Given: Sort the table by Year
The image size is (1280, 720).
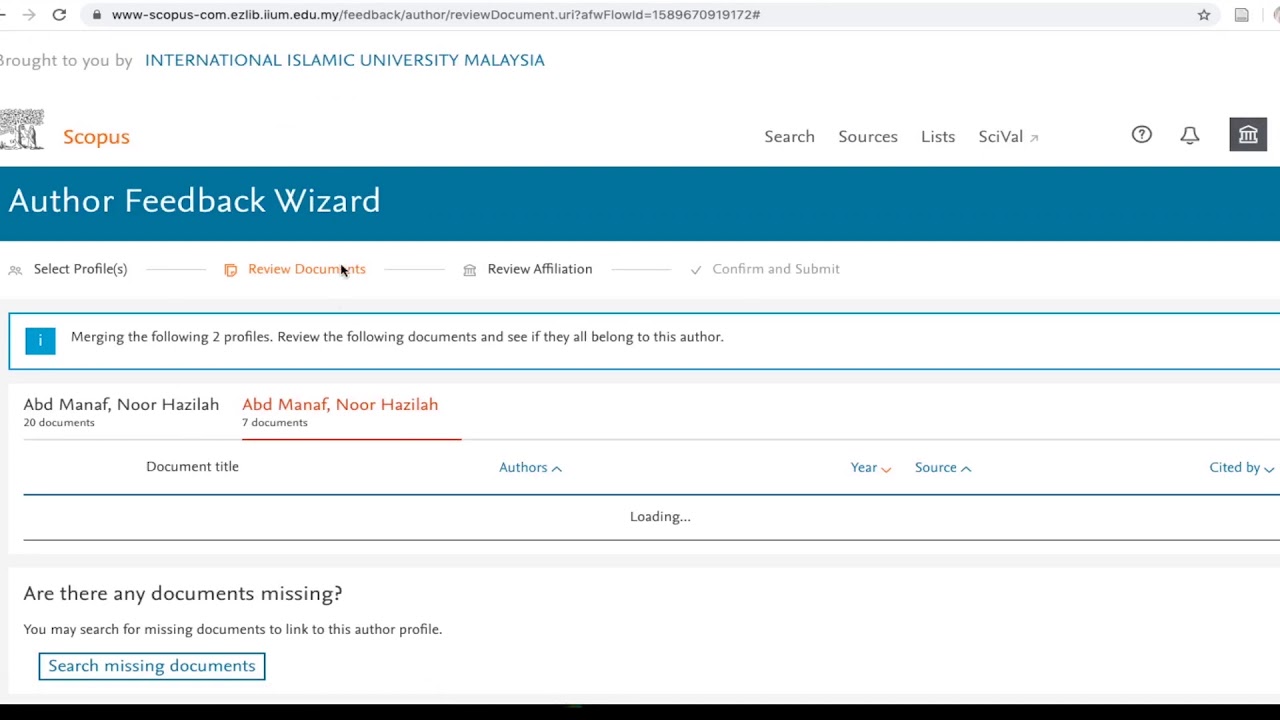Looking at the screenshot, I should pyautogui.click(x=870, y=467).
